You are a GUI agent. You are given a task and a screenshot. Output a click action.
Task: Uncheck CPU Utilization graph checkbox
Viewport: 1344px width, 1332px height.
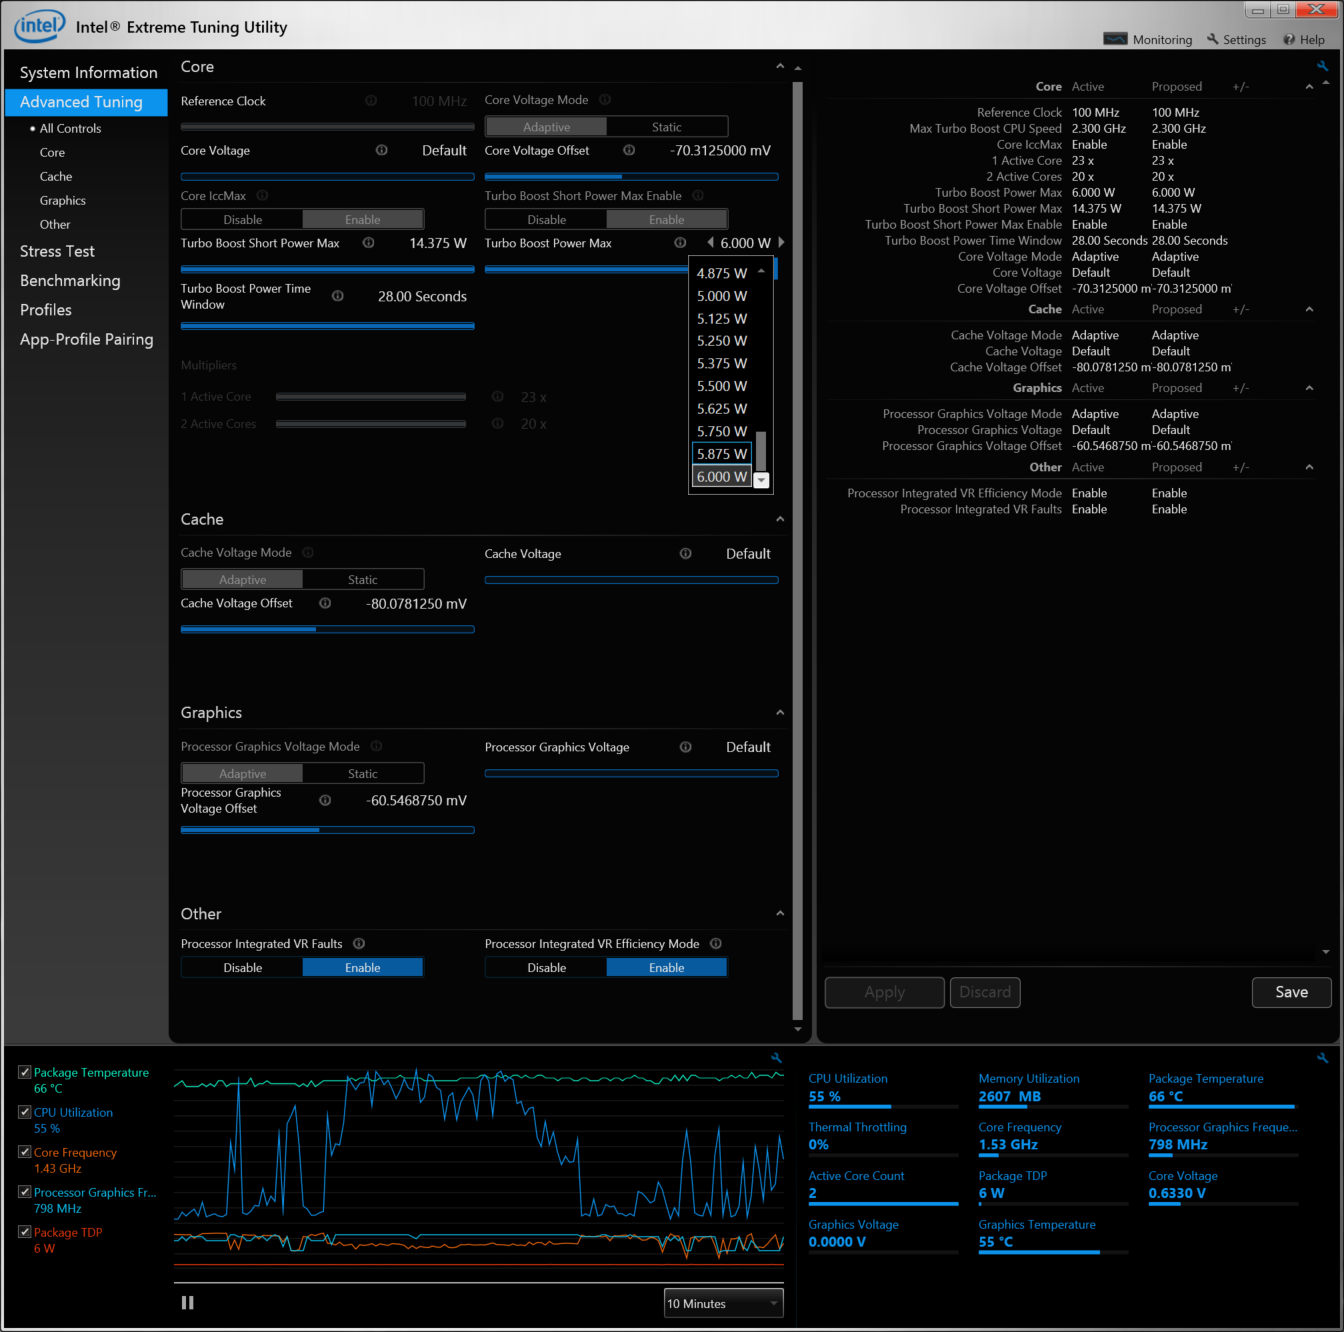pyautogui.click(x=24, y=1112)
